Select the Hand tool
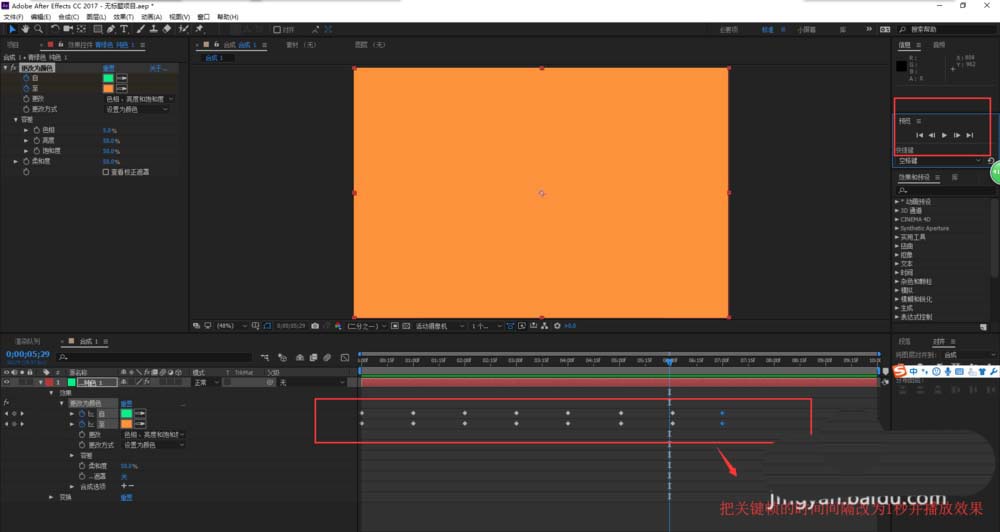Image resolution: width=1000 pixels, height=532 pixels. coord(25,29)
